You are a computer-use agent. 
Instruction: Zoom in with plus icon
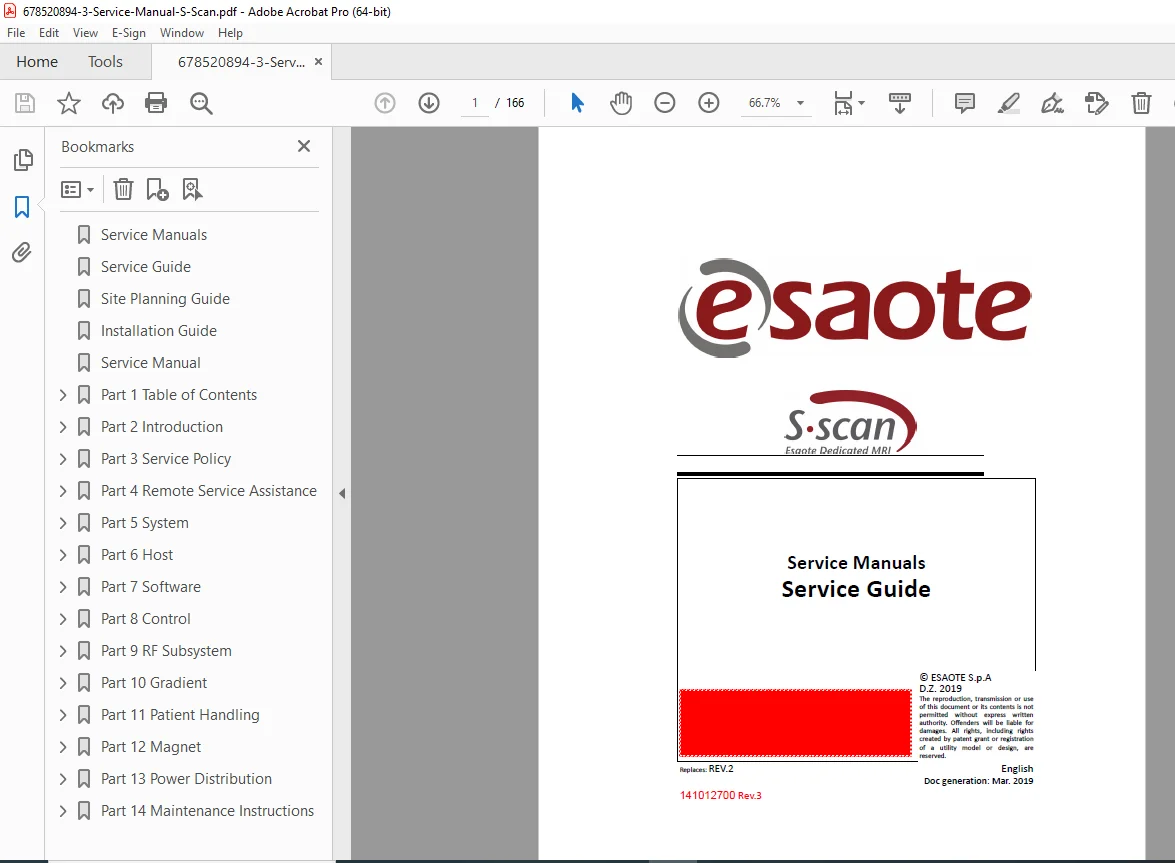708,103
